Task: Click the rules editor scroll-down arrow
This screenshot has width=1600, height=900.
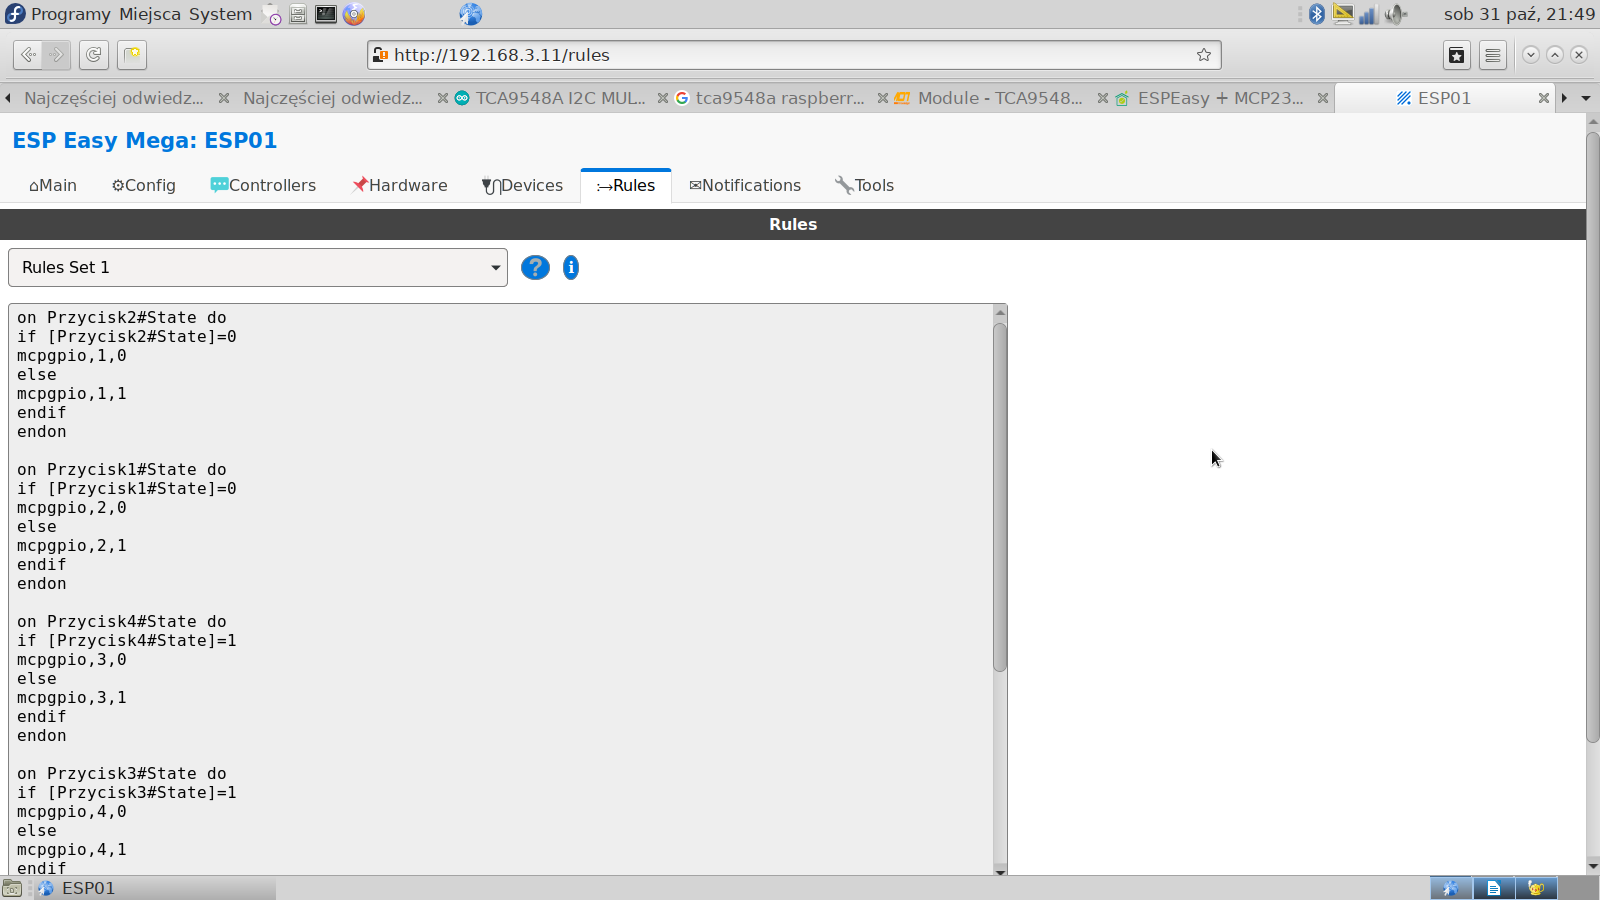Action: pyautogui.click(x=1000, y=871)
